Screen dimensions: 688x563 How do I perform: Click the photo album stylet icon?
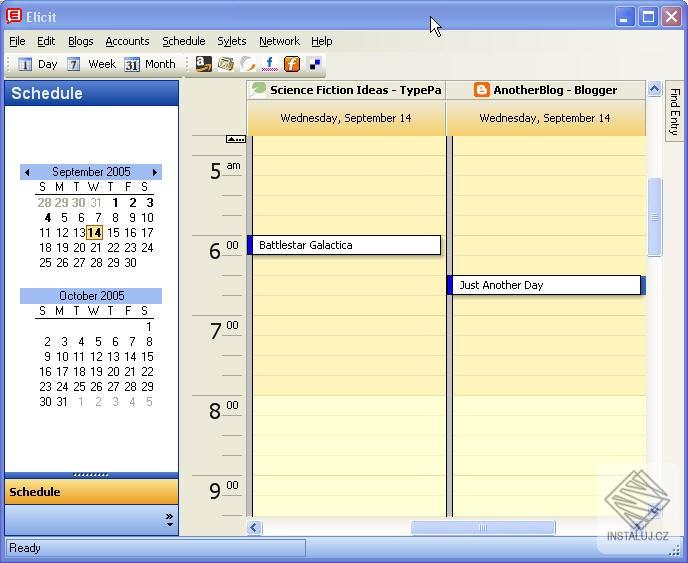[226, 65]
